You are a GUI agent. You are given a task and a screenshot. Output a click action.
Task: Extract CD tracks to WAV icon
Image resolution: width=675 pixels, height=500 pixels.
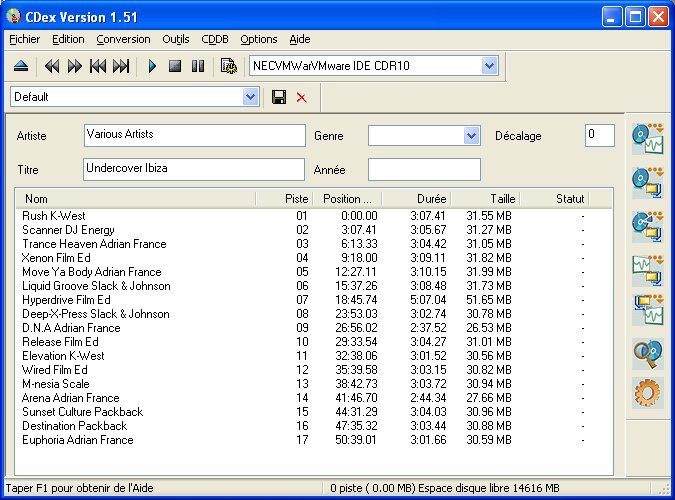pyautogui.click(x=648, y=139)
